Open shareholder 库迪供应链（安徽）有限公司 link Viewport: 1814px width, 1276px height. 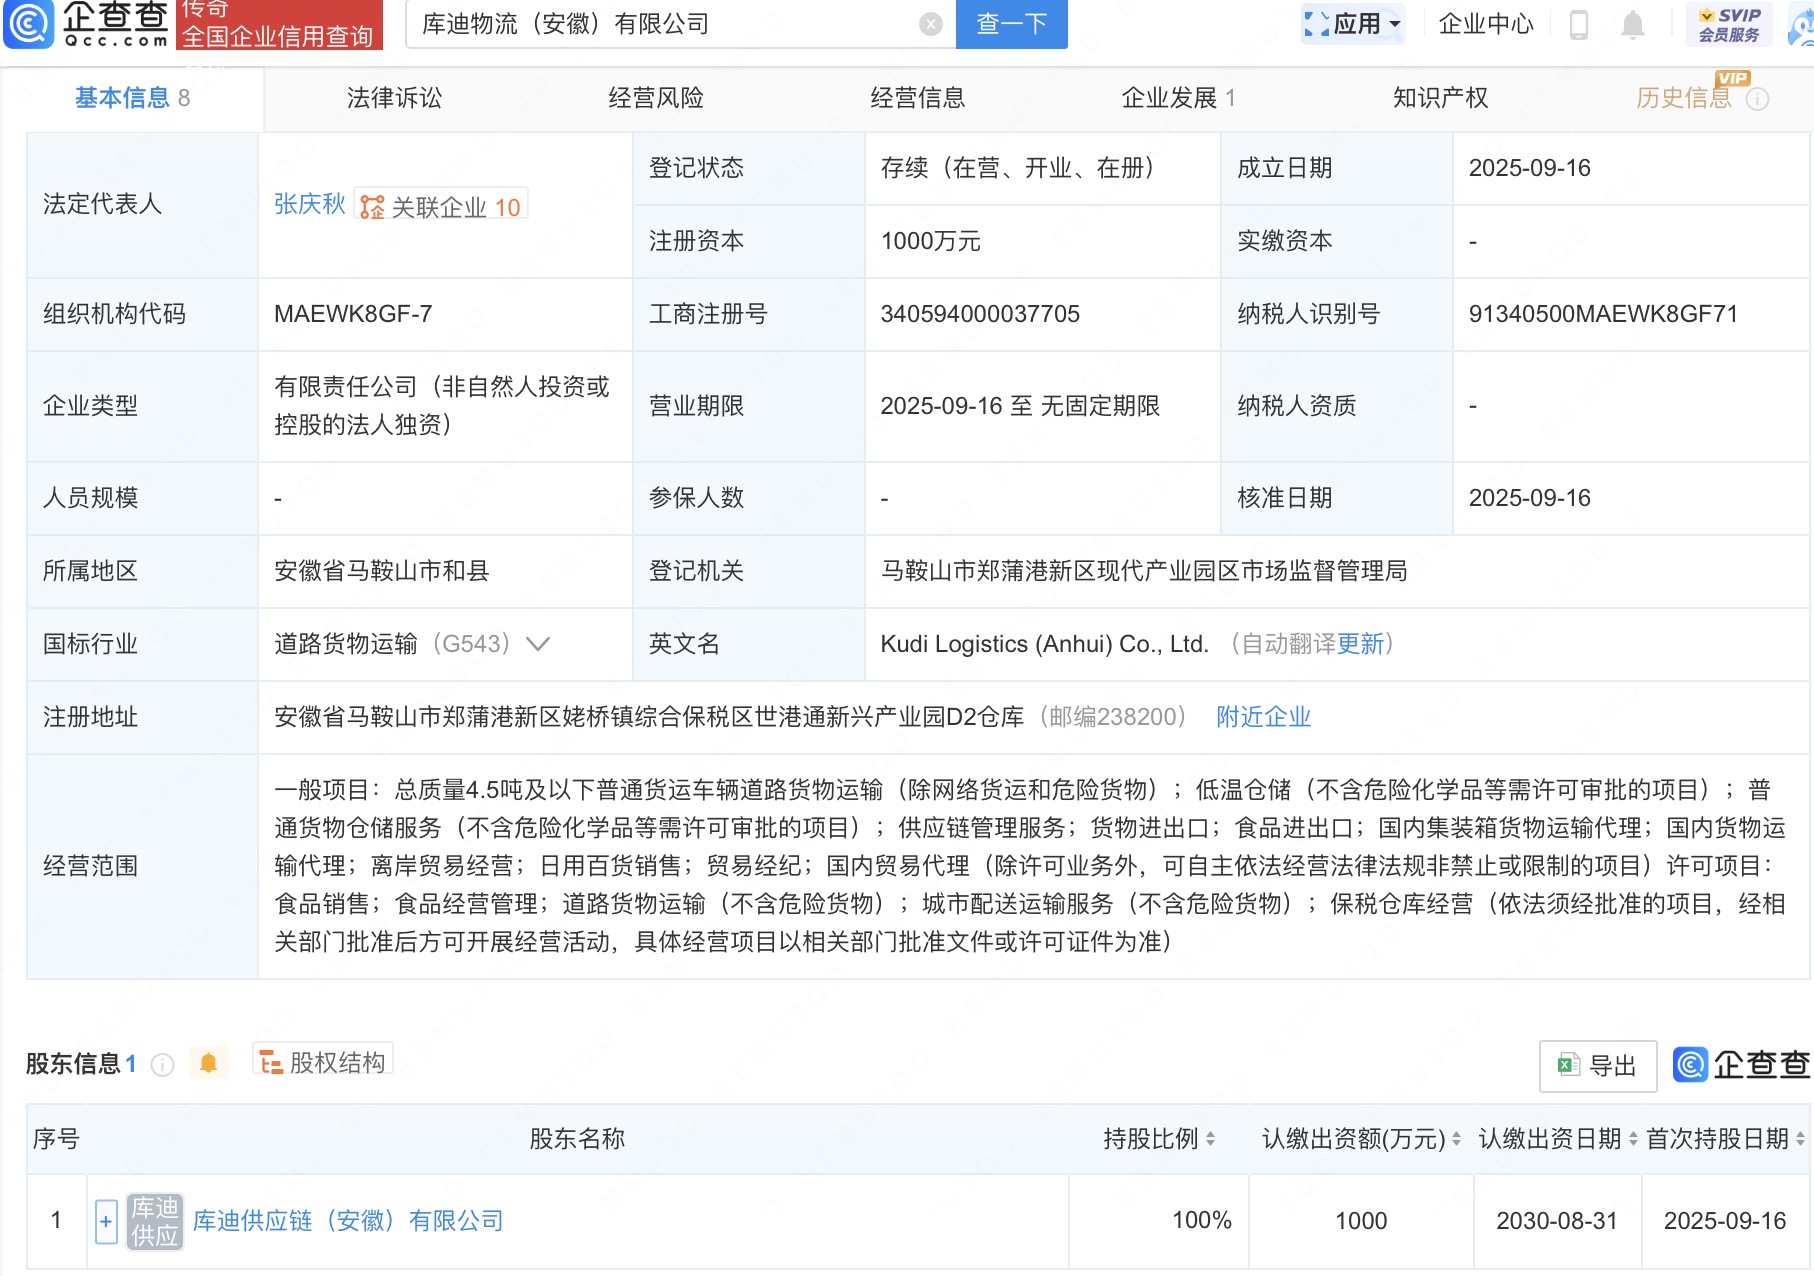coord(348,1221)
